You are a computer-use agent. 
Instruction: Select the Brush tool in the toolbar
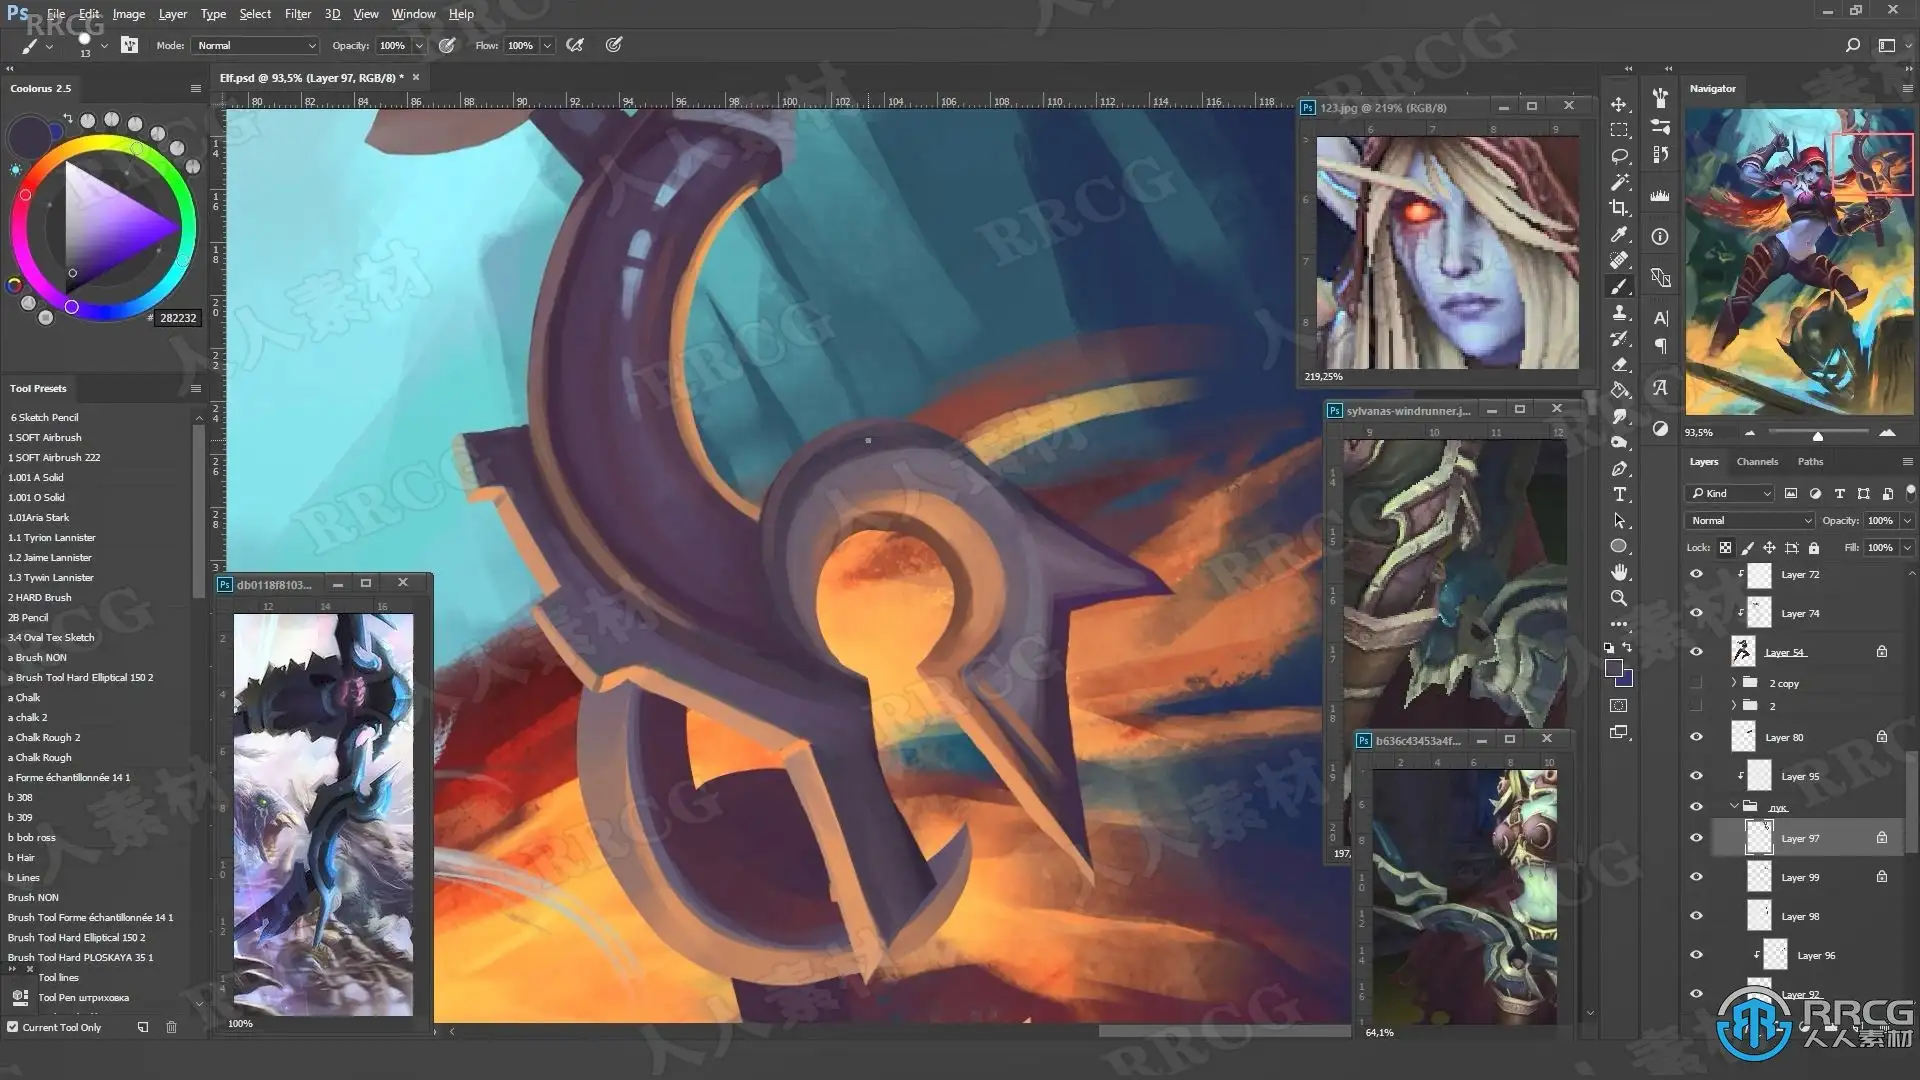(1619, 287)
